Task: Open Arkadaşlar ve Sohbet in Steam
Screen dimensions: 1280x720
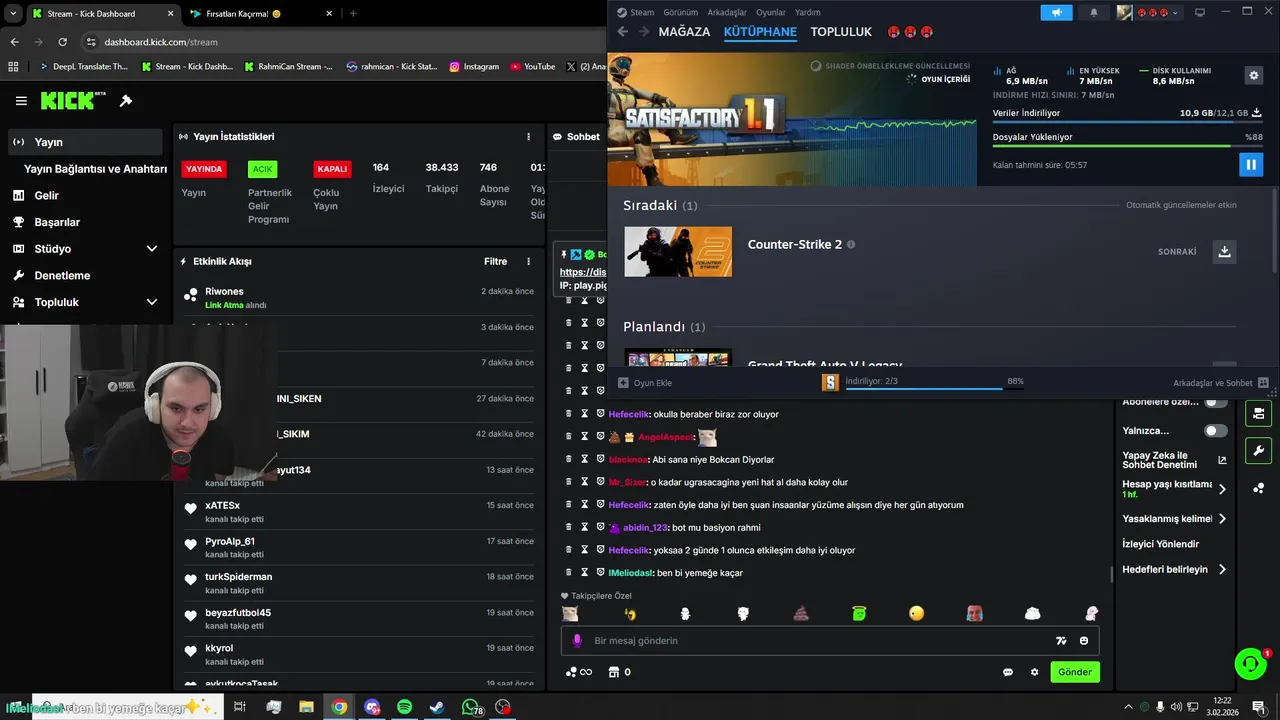Action: [x=1220, y=383]
